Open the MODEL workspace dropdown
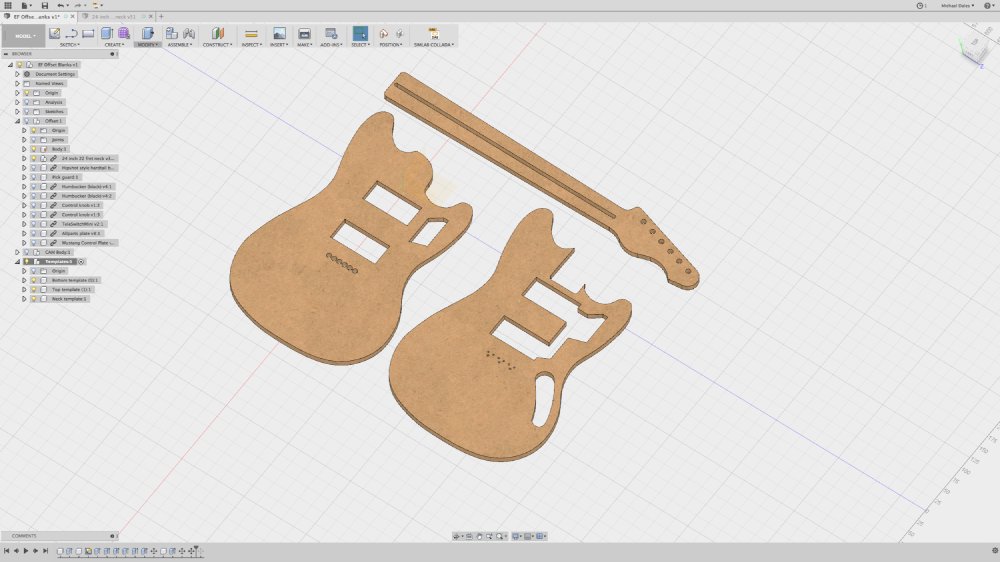 [24, 36]
